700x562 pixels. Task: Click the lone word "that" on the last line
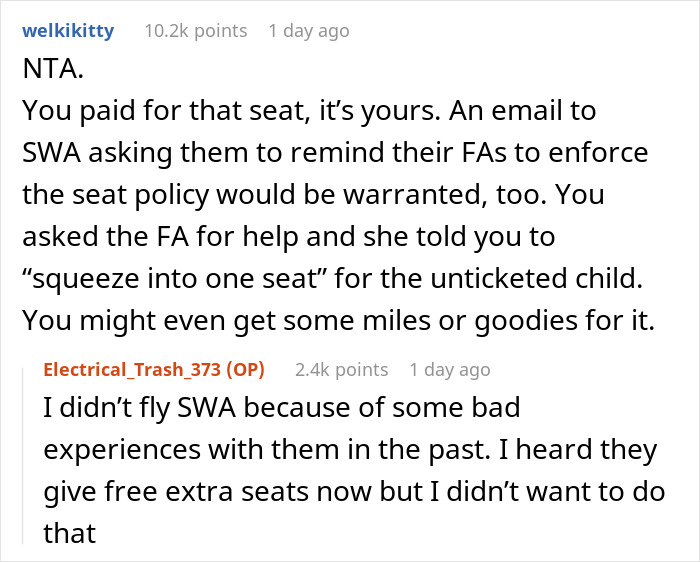tap(69, 532)
